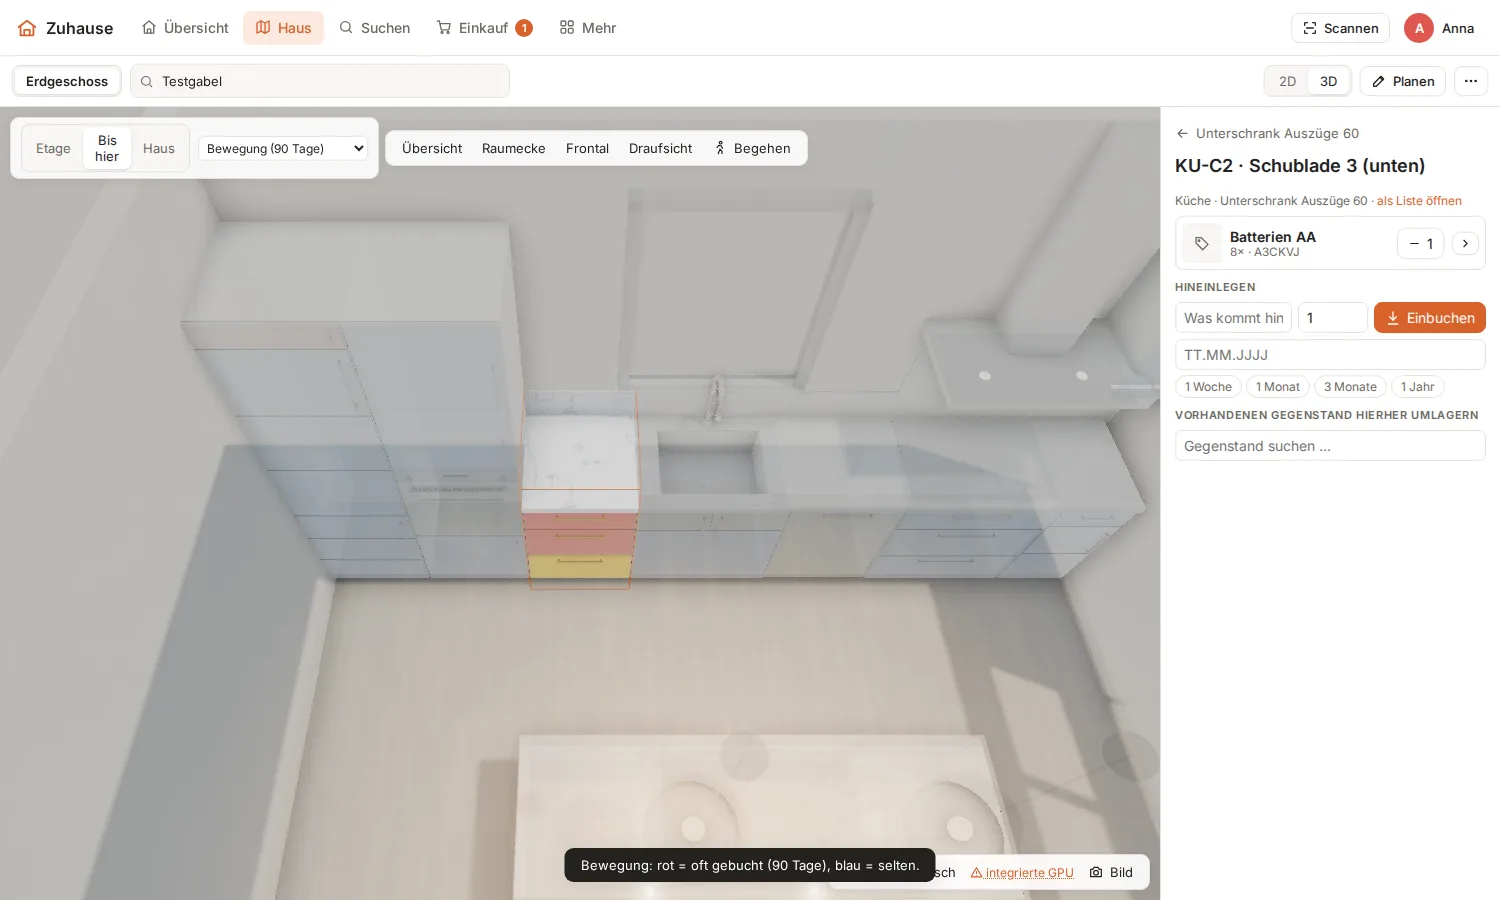Viewport: 1500px width, 900px height.
Task: Click the Gegenstand suchen field
Action: pos(1330,446)
